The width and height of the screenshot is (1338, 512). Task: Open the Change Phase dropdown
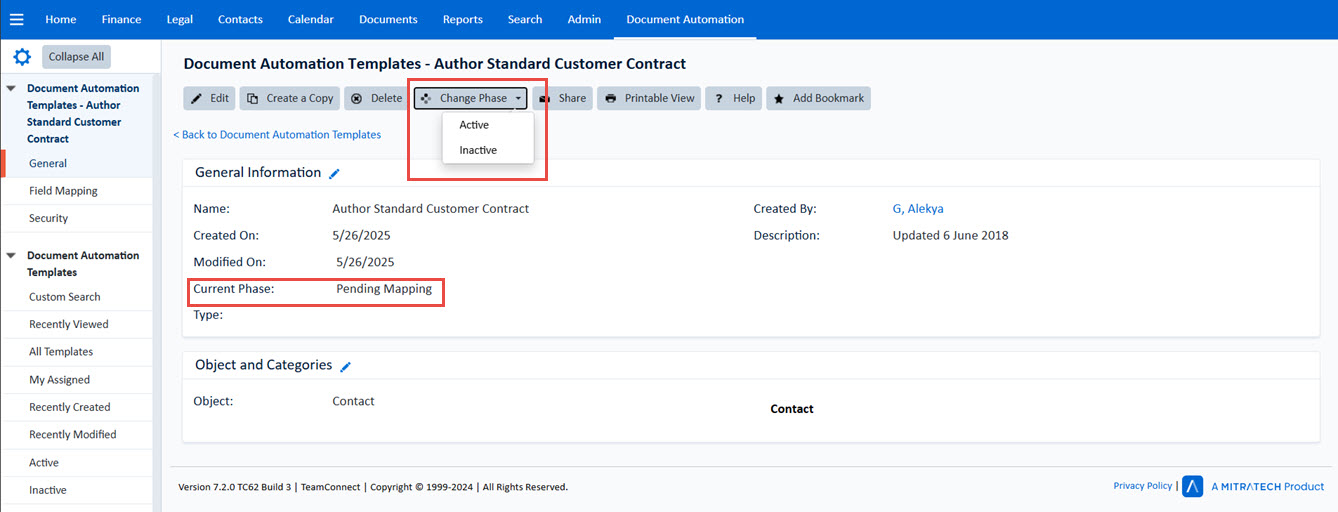pos(470,98)
